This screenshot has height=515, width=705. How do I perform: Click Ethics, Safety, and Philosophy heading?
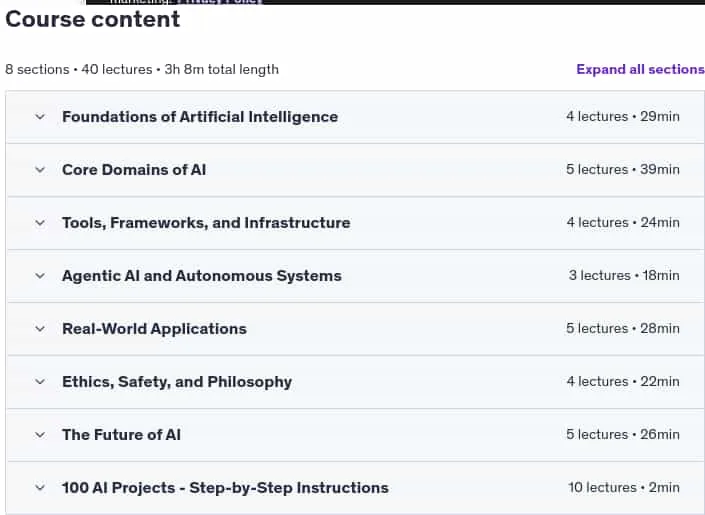coord(177,382)
